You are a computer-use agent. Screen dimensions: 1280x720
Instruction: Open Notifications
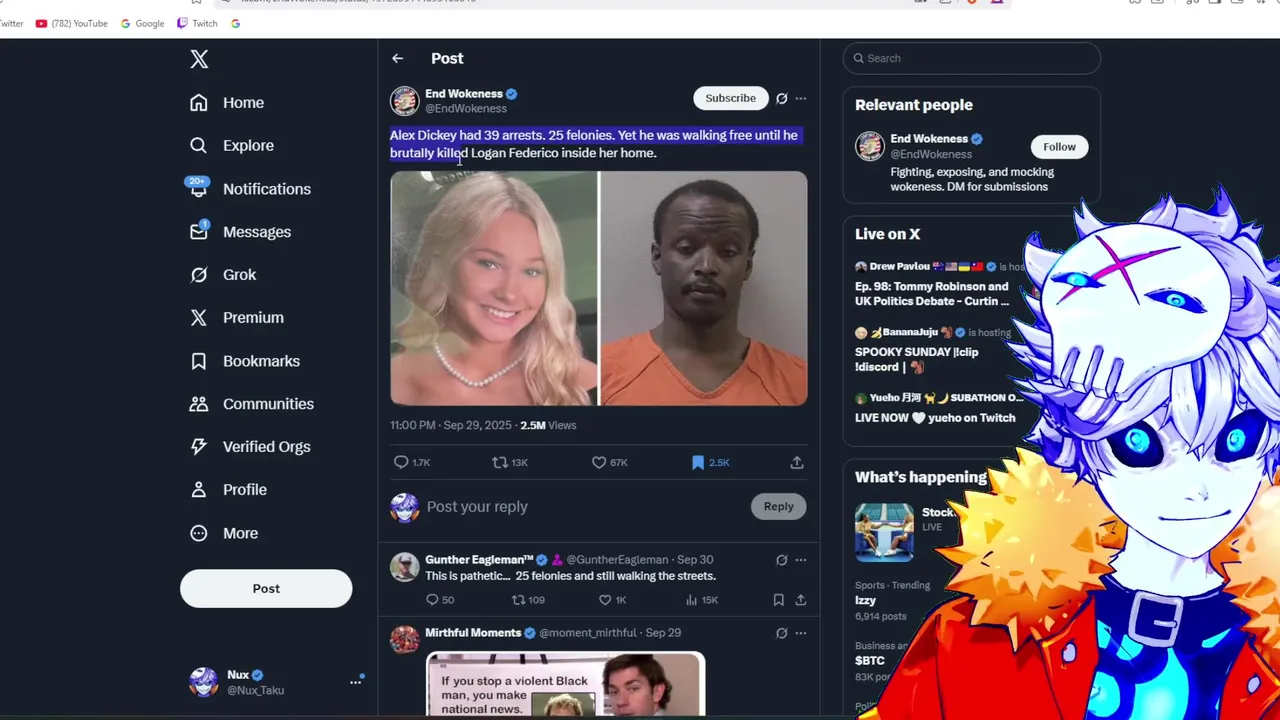coord(267,189)
